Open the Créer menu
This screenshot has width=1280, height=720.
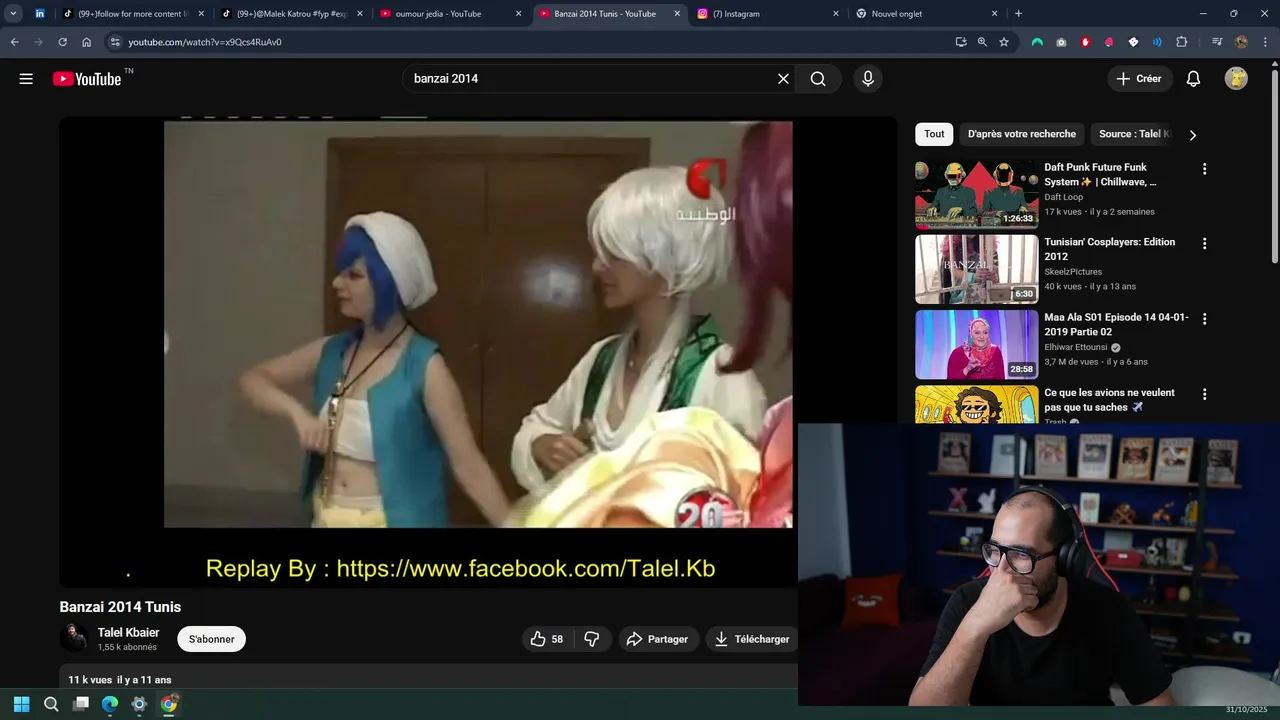1139,79
